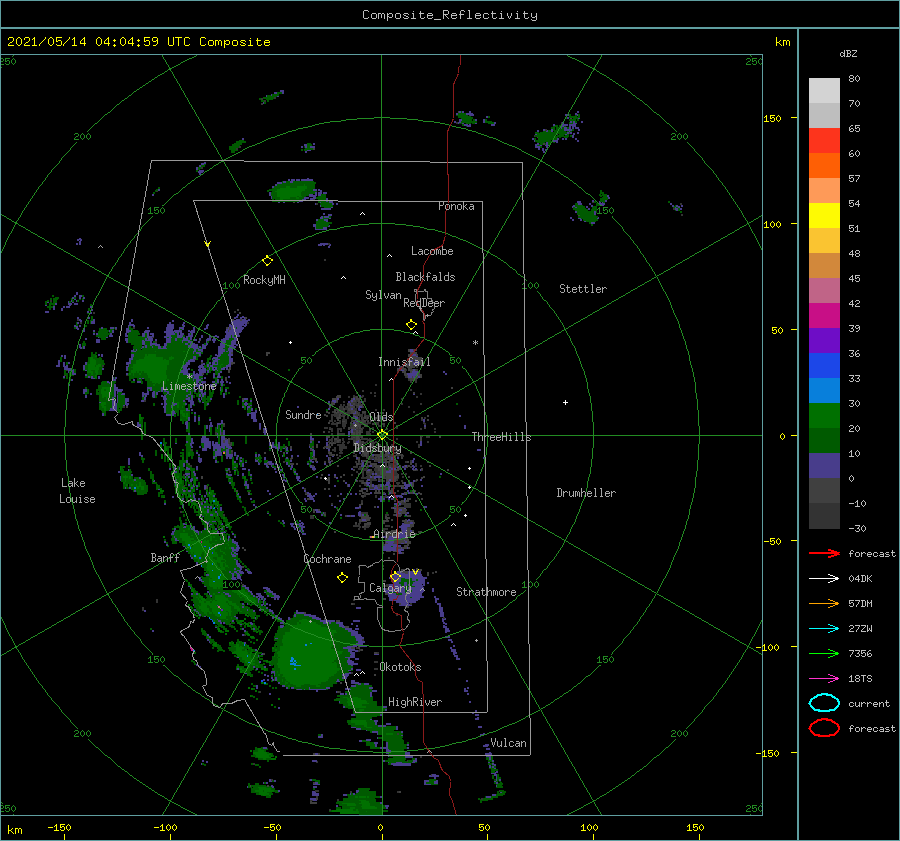This screenshot has width=900, height=841.
Task: Click the HighRiver label
Action: click(415, 702)
